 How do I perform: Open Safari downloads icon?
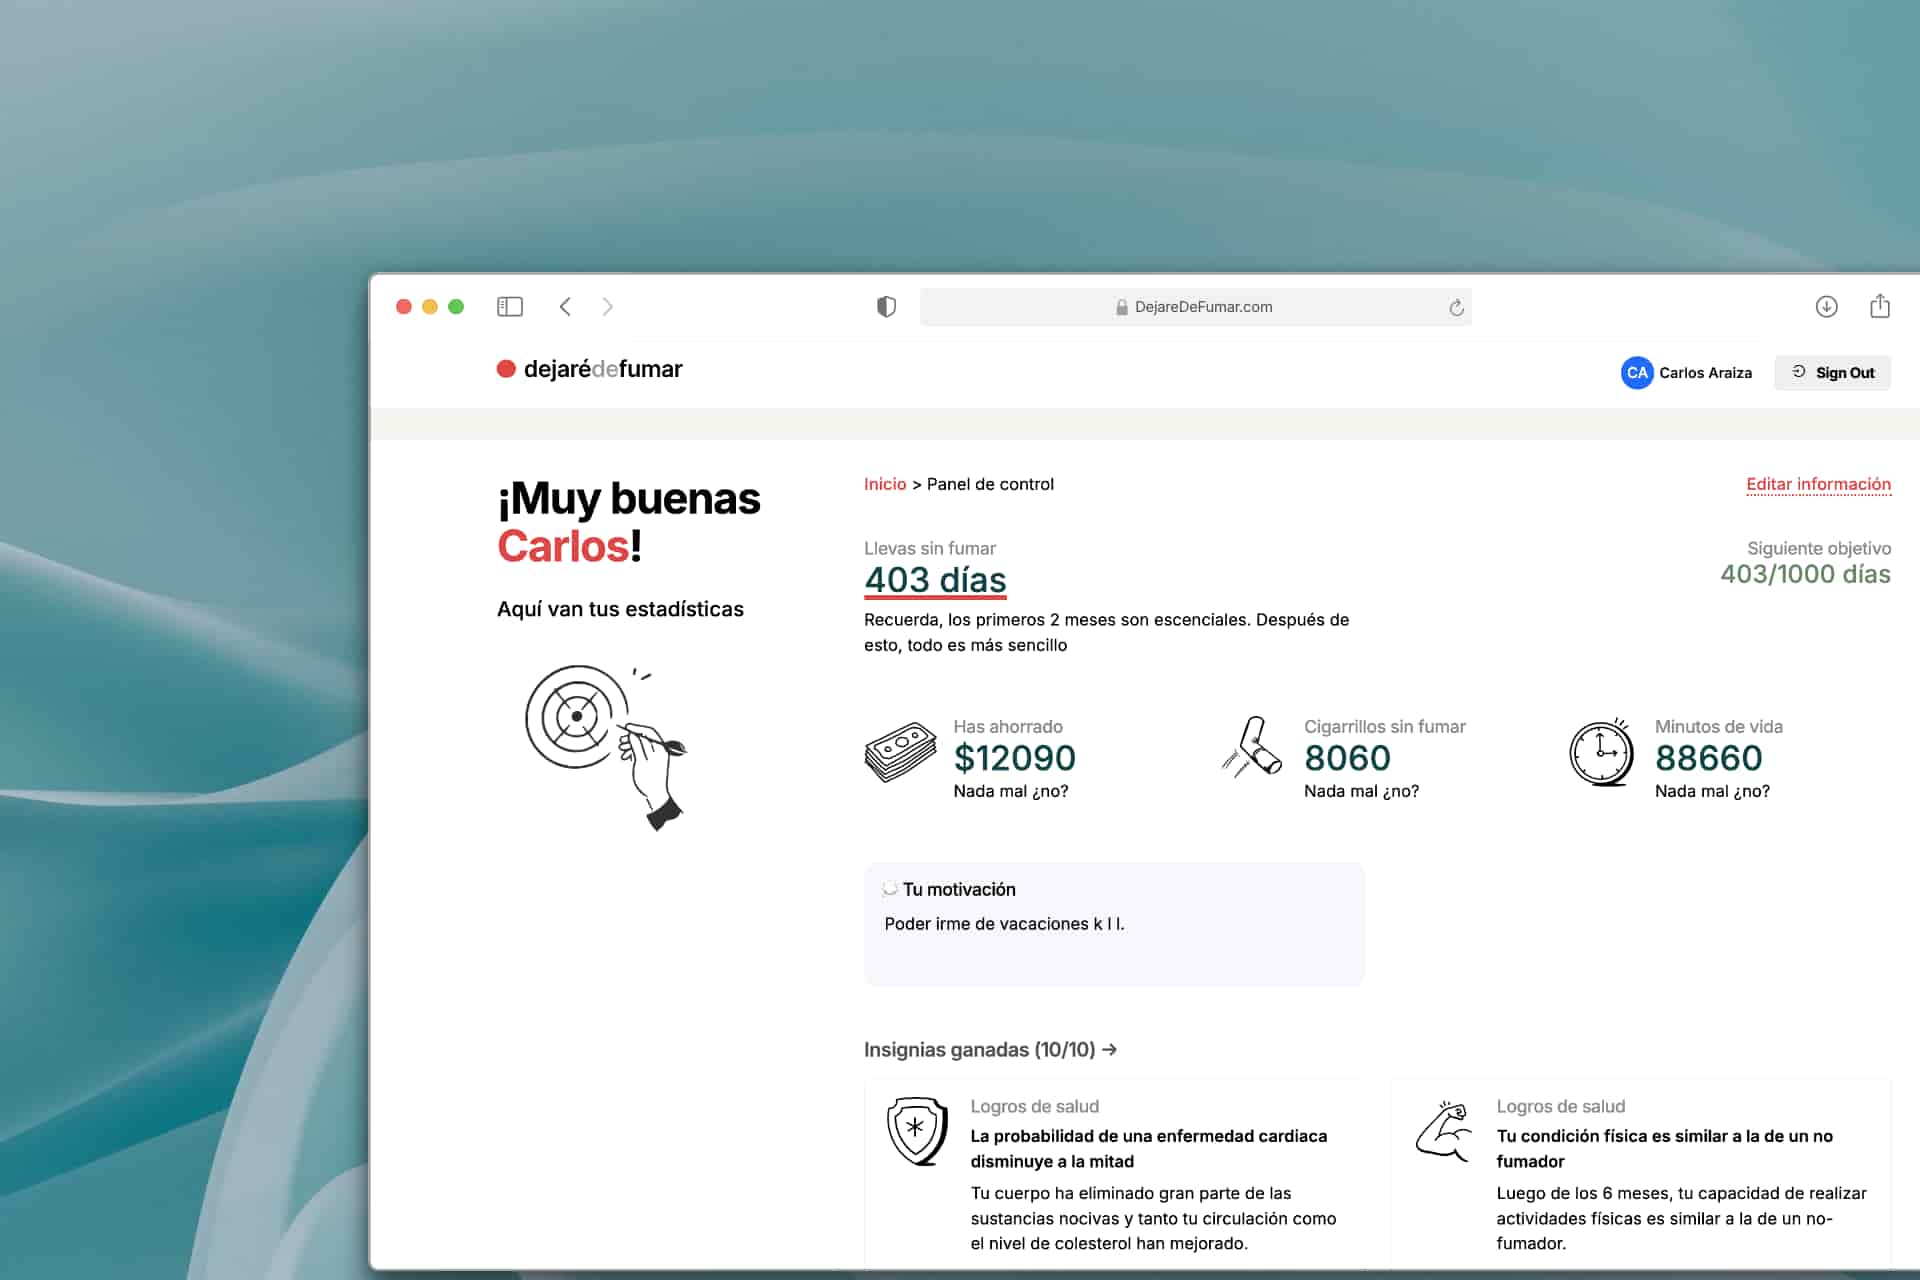[x=1826, y=306]
